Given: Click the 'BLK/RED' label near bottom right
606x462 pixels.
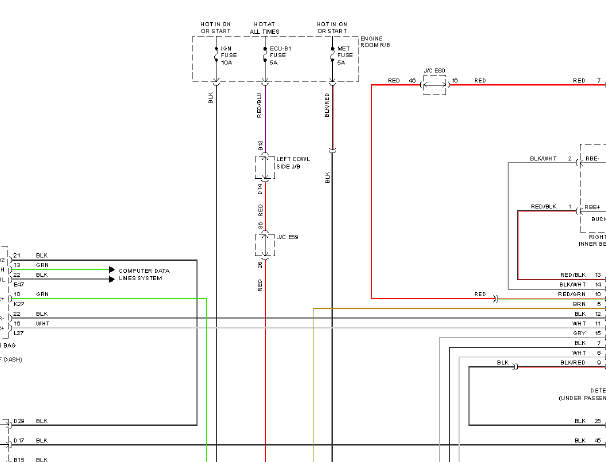Looking at the screenshot, I should click(x=573, y=362).
